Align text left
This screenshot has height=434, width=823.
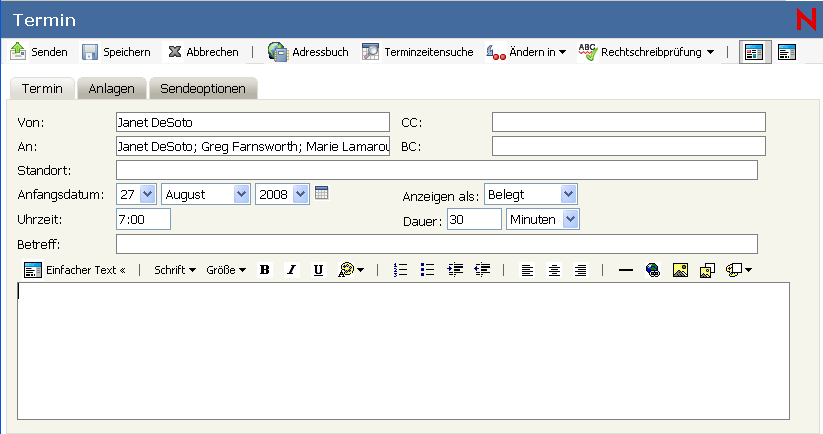[527, 270]
